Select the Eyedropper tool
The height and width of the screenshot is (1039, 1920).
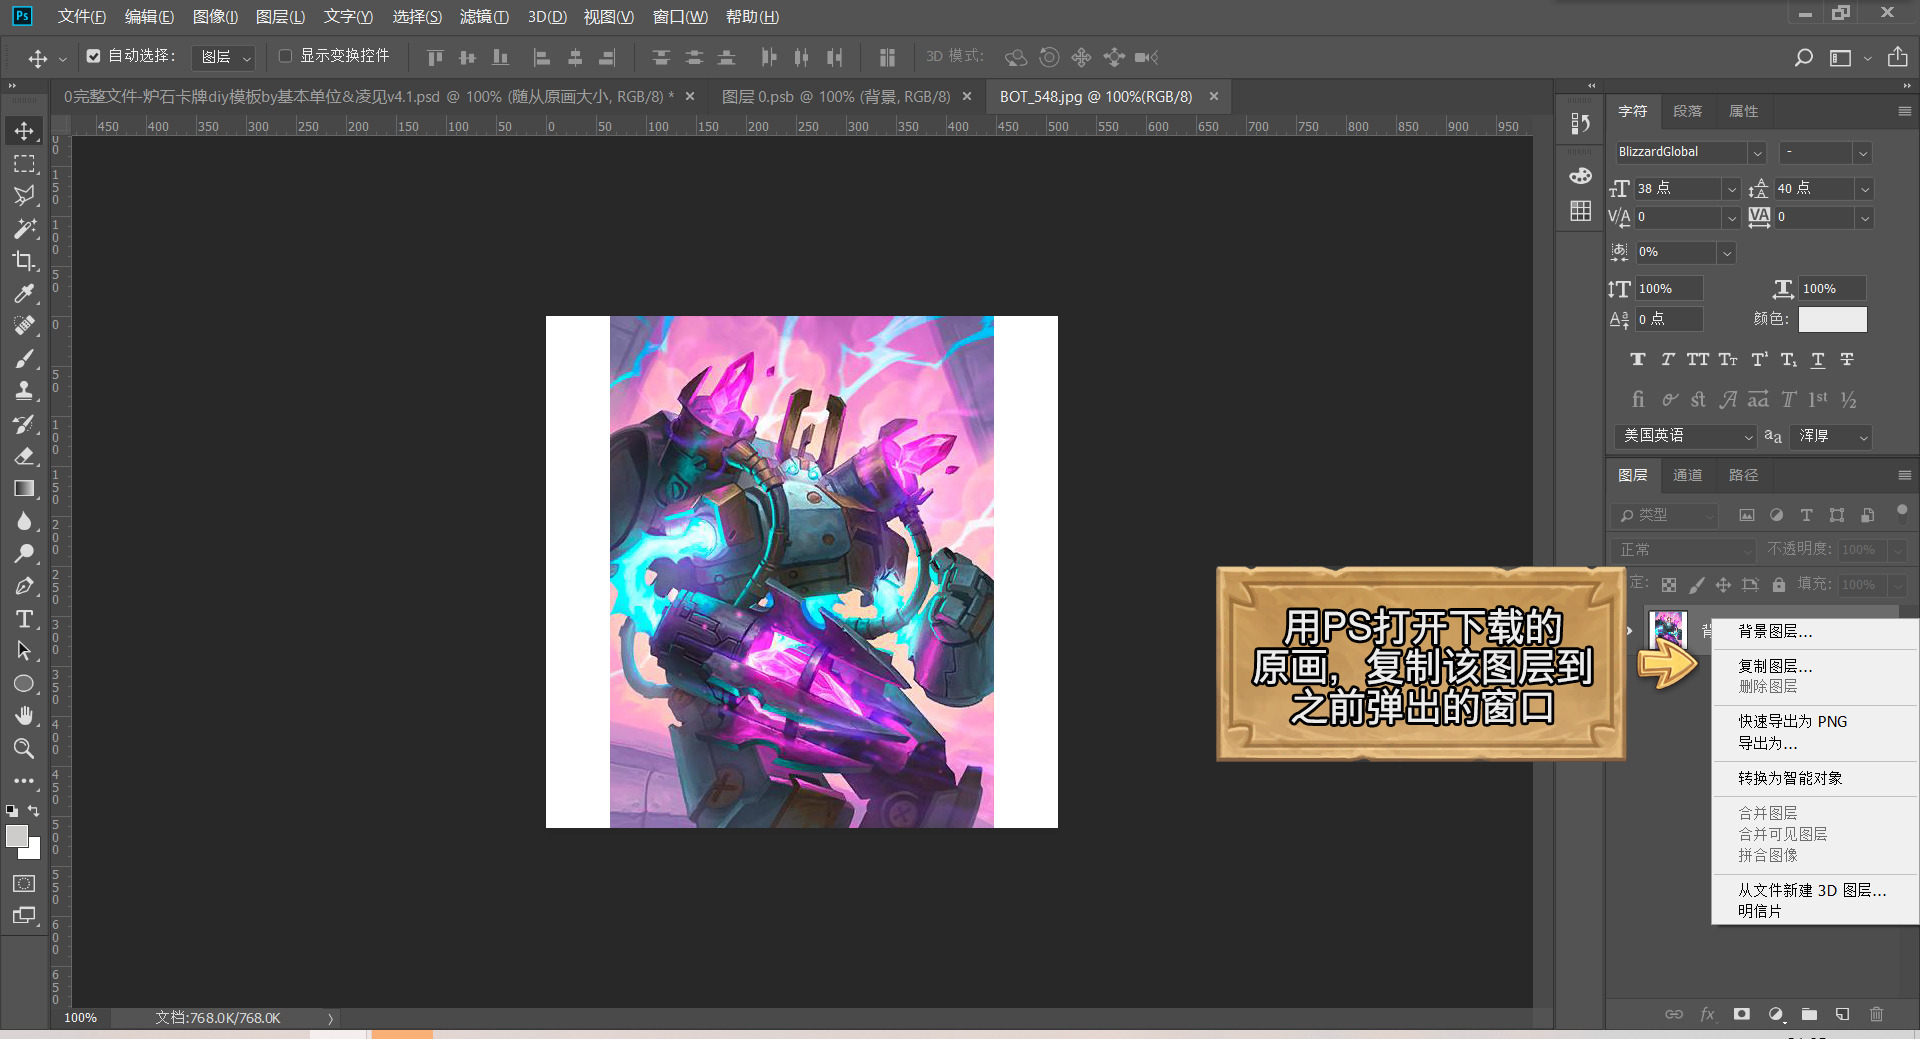(24, 293)
